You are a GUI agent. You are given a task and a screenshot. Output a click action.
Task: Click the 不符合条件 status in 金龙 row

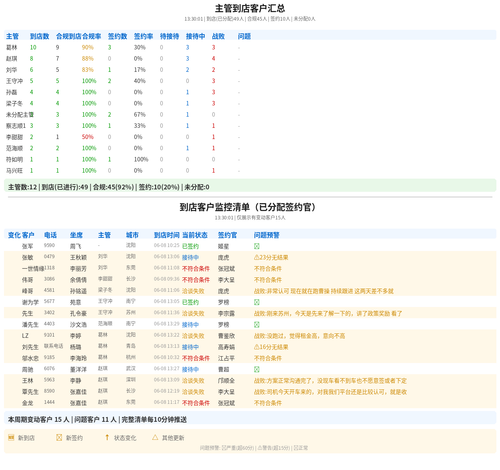click(196, 403)
